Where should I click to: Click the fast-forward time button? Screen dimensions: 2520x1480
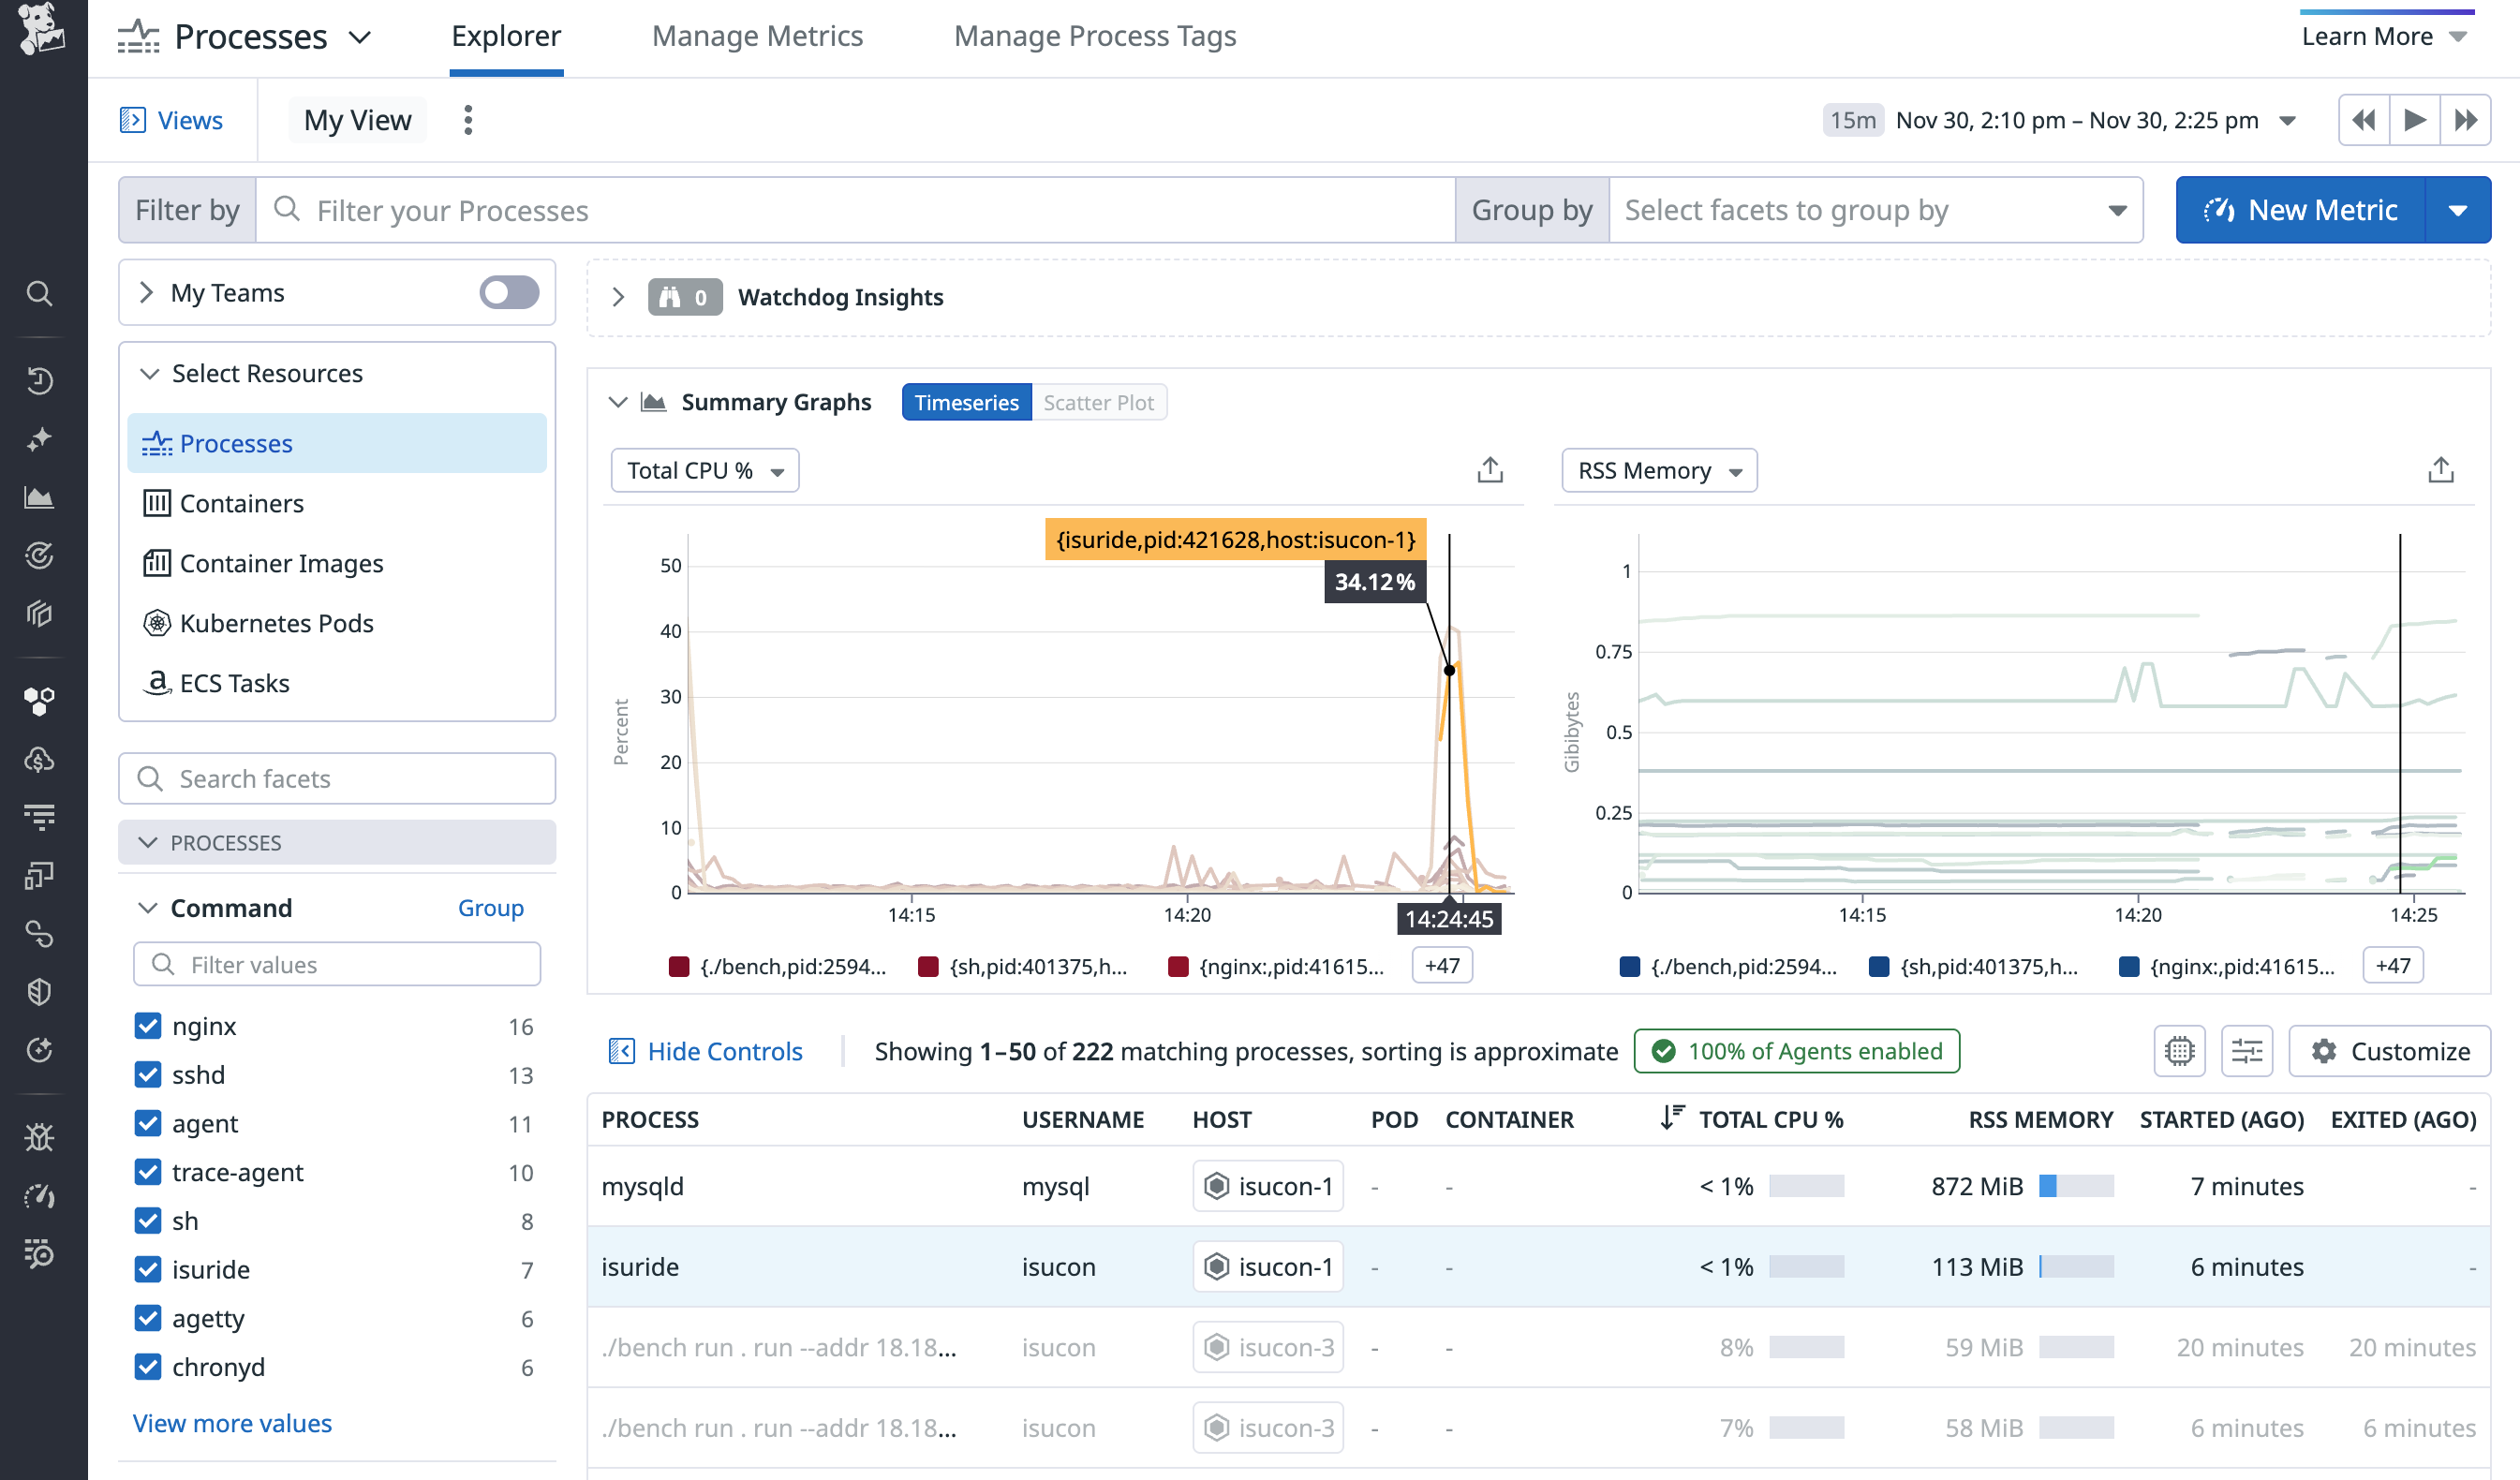coord(2465,120)
